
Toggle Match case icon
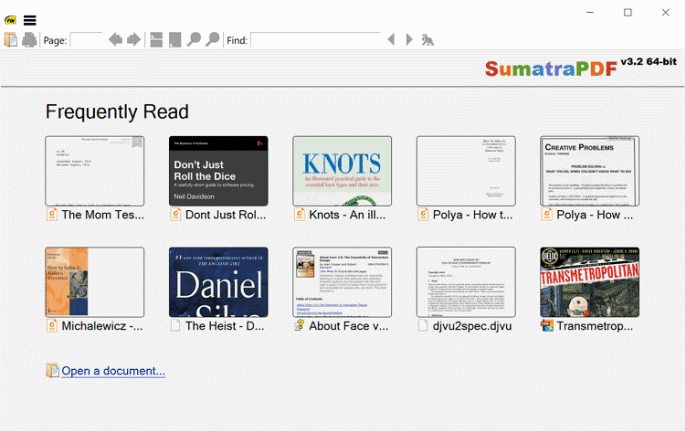(428, 40)
